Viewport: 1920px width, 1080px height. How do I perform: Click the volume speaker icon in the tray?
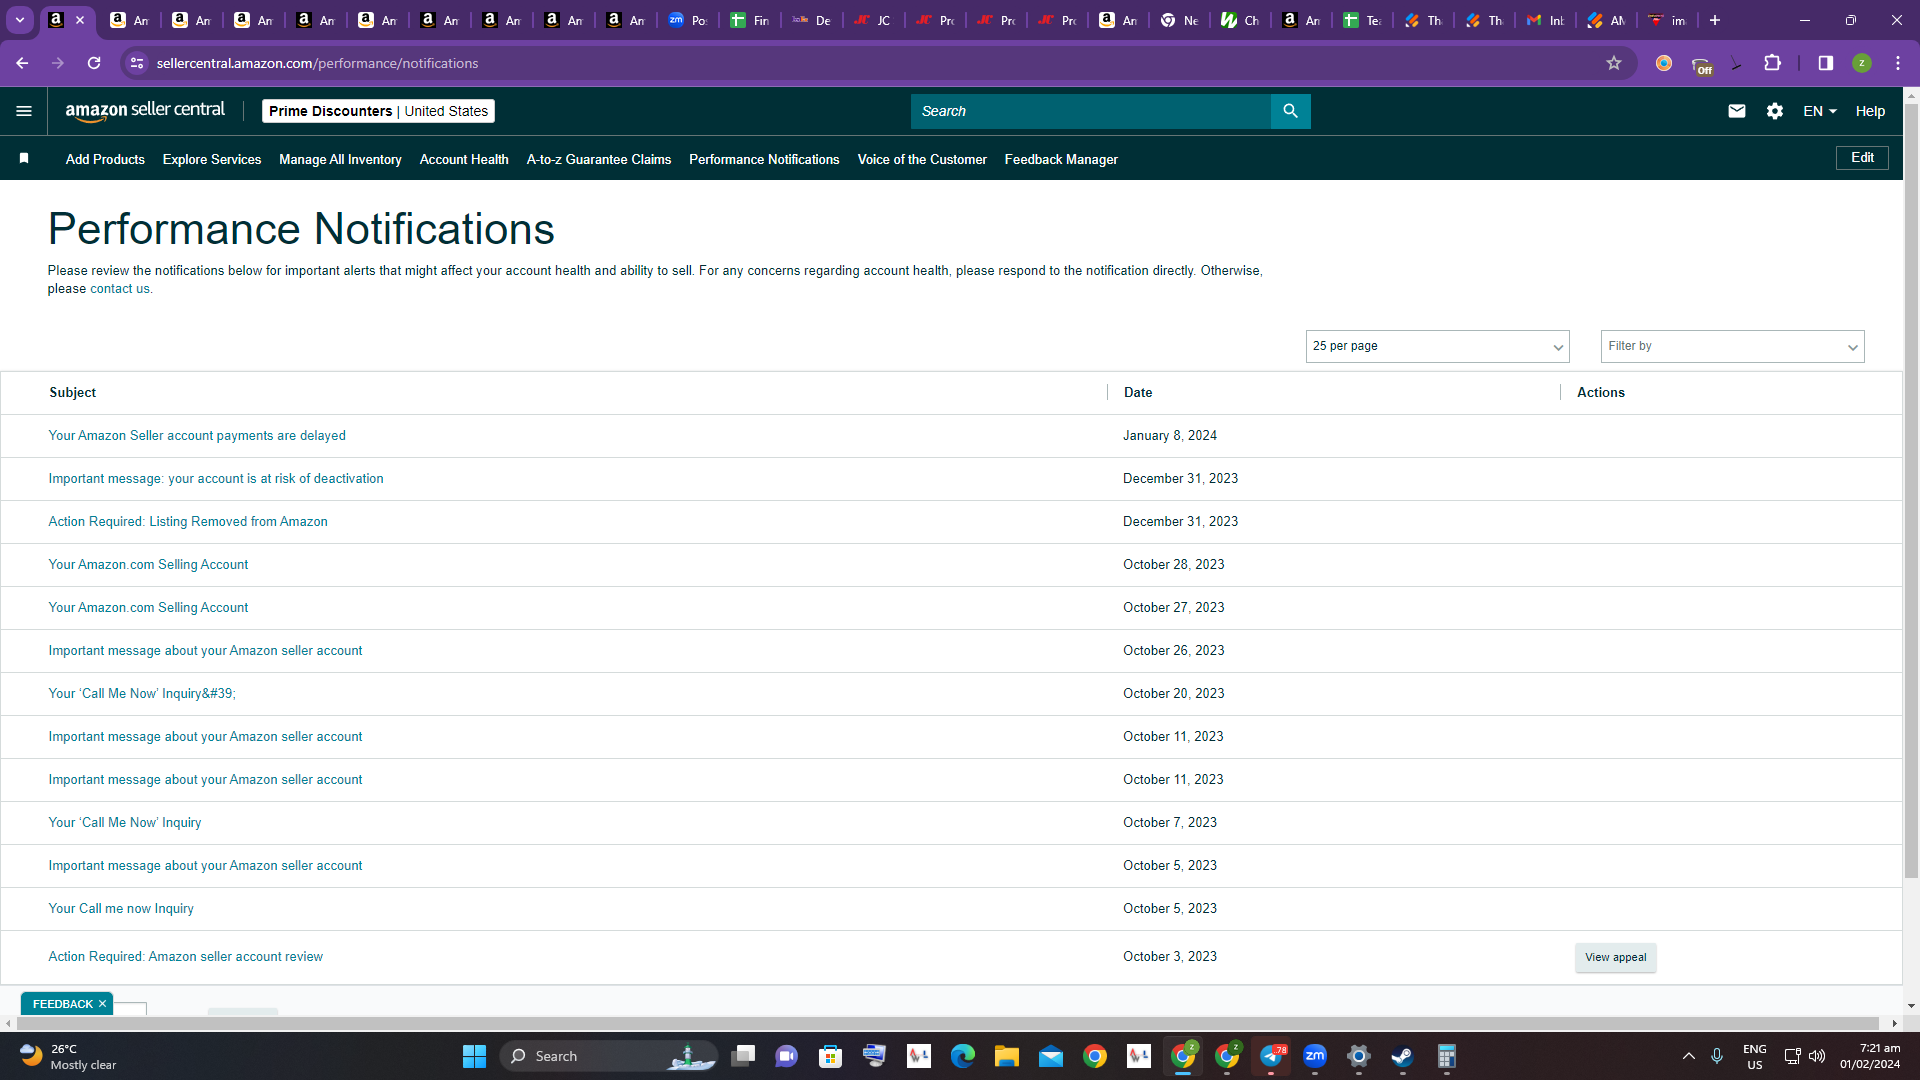point(1817,1056)
